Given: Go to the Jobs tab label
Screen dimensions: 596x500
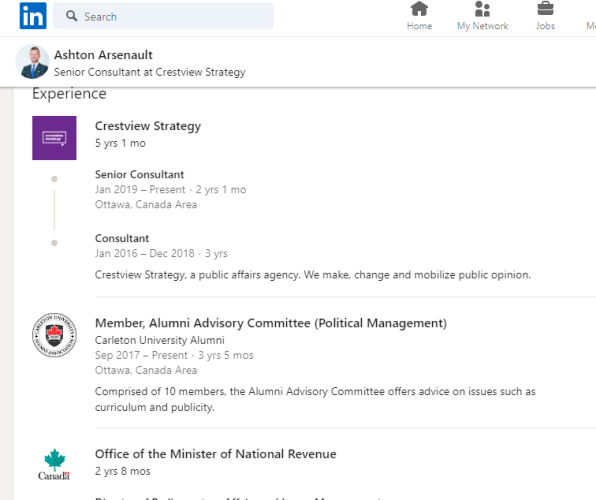Looking at the screenshot, I should point(545,26).
